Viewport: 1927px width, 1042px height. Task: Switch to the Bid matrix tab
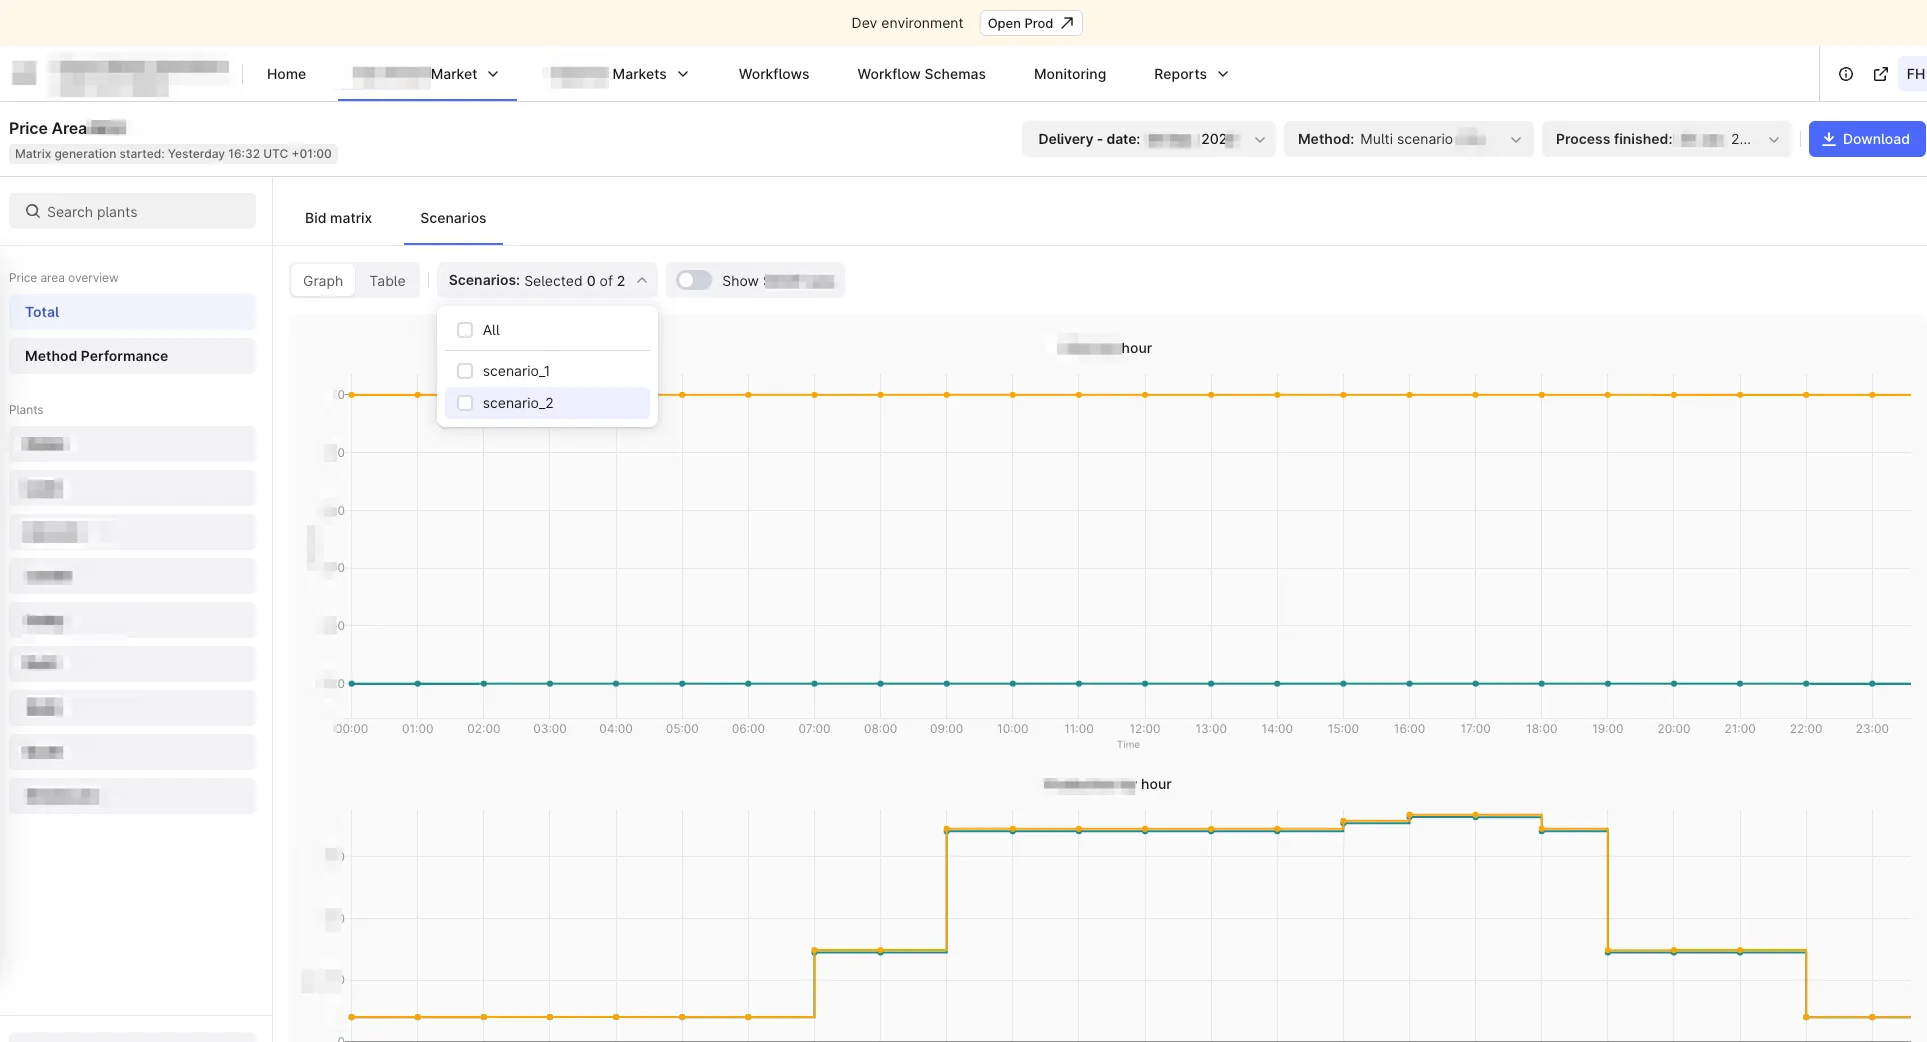pyautogui.click(x=338, y=218)
